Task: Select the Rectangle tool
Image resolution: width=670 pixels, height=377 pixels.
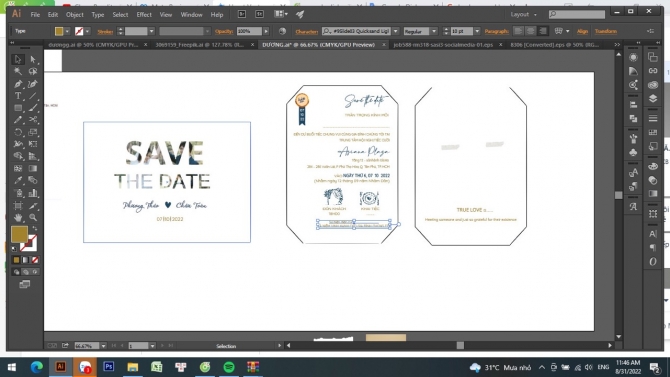Action: click(18, 108)
